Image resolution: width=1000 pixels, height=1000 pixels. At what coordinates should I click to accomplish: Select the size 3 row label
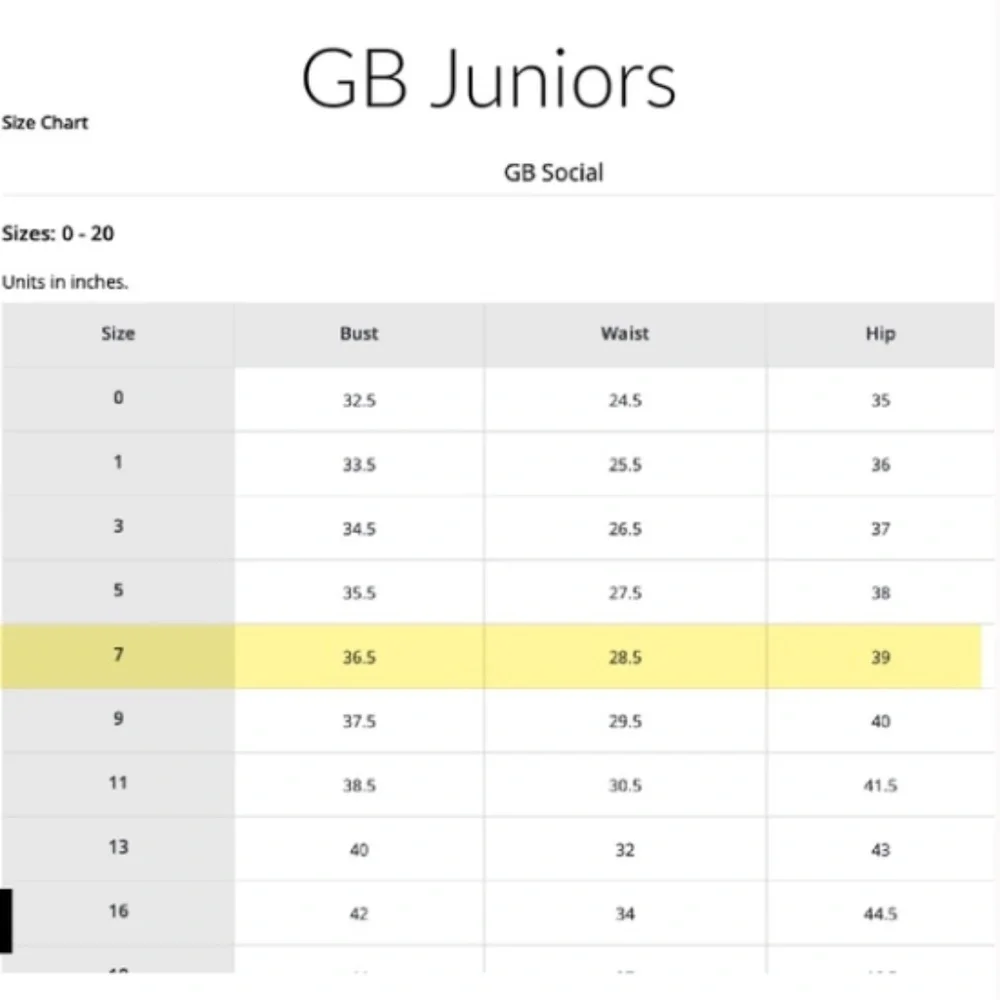tap(118, 526)
